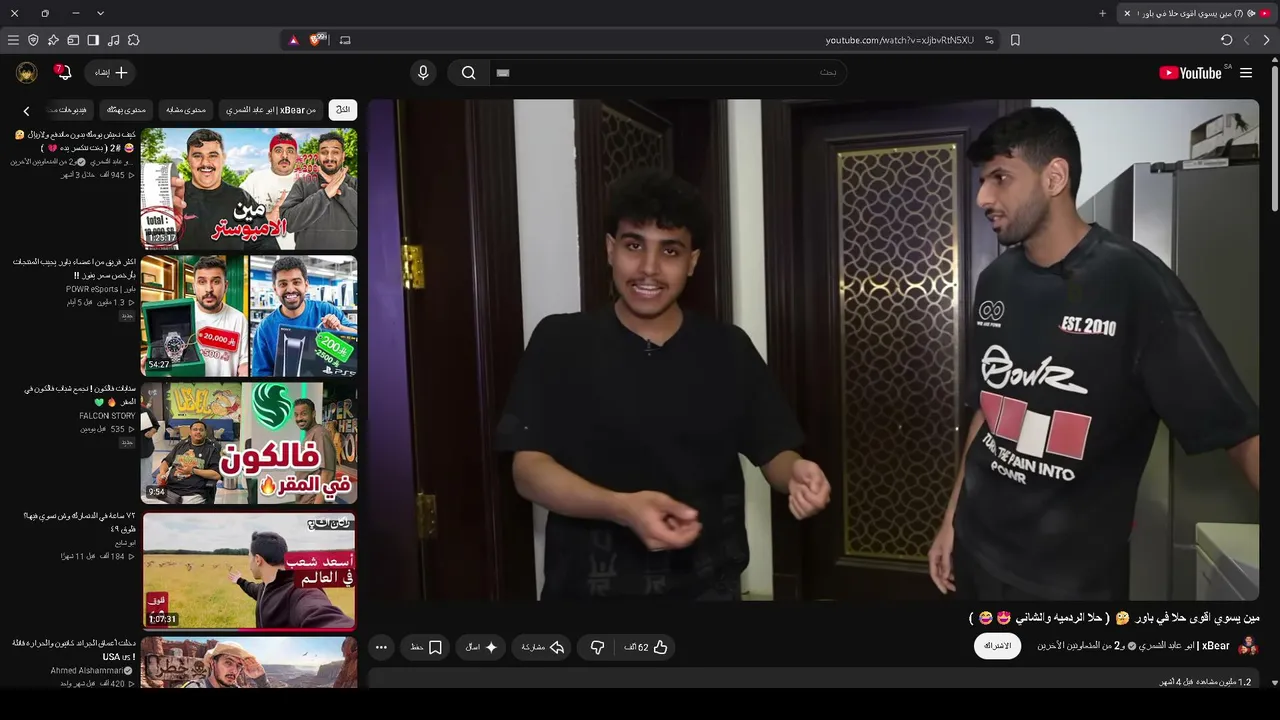Like the video (62 ألف)
This screenshot has width=1280, height=720.
point(647,647)
